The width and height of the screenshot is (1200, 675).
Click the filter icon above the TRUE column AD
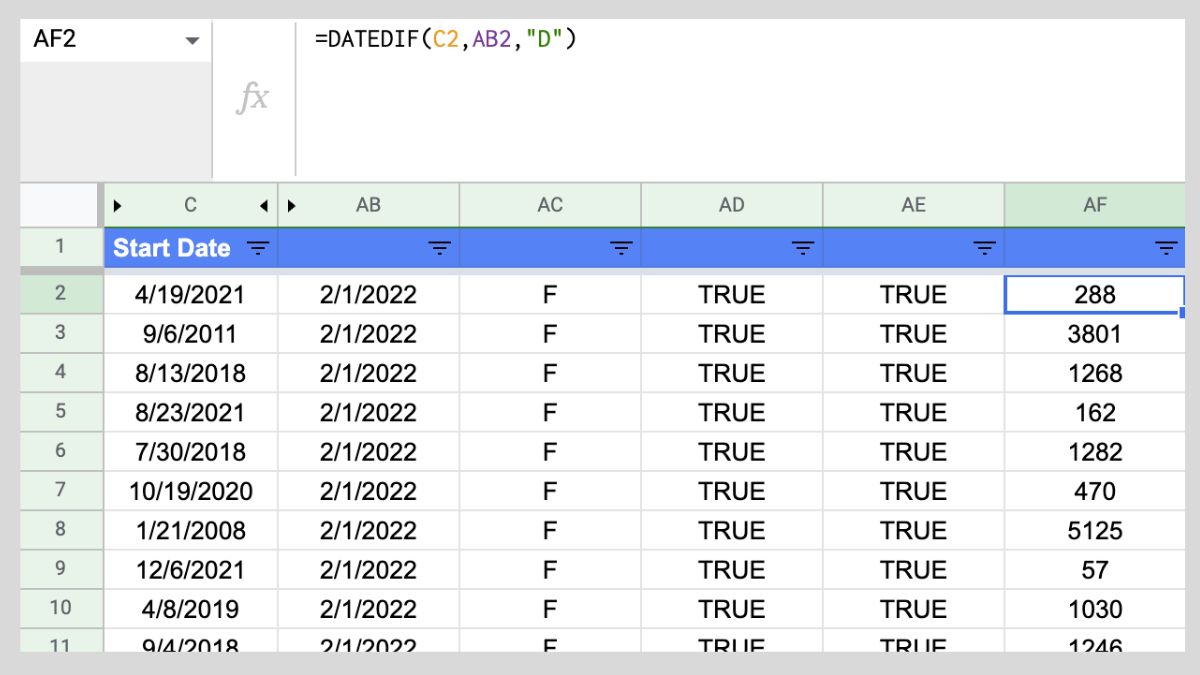point(800,248)
